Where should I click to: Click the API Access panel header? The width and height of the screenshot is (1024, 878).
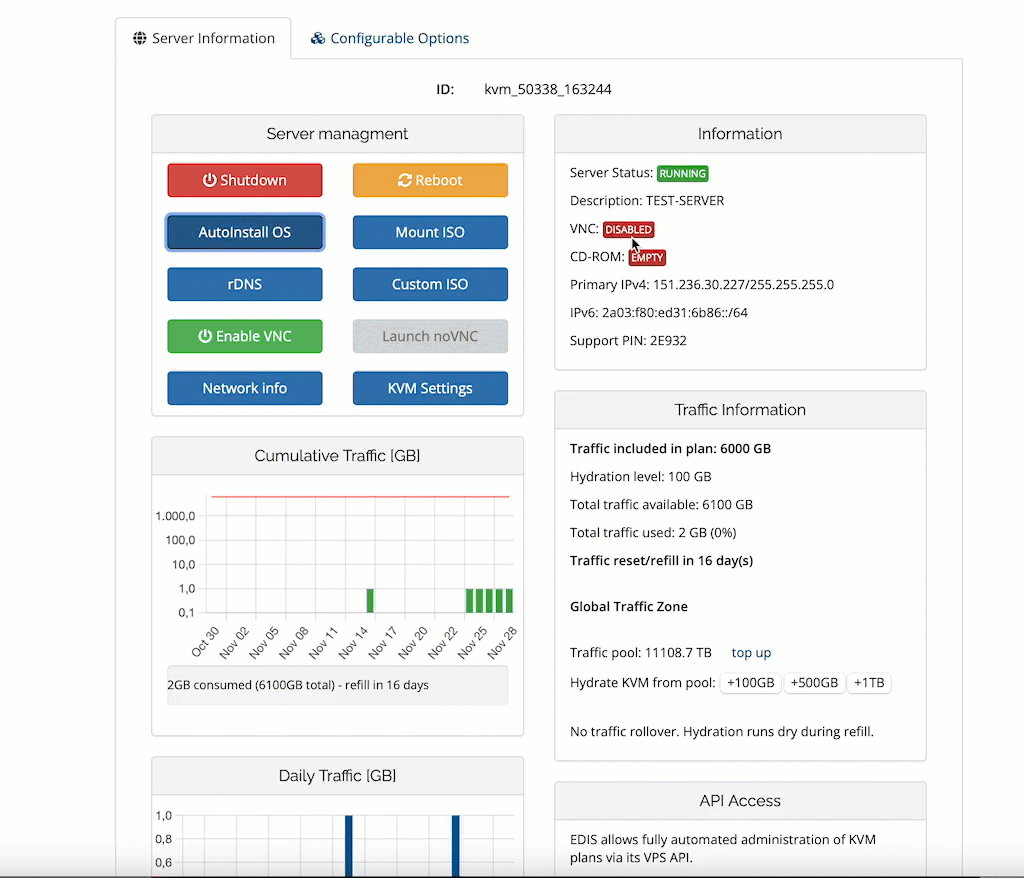point(741,801)
